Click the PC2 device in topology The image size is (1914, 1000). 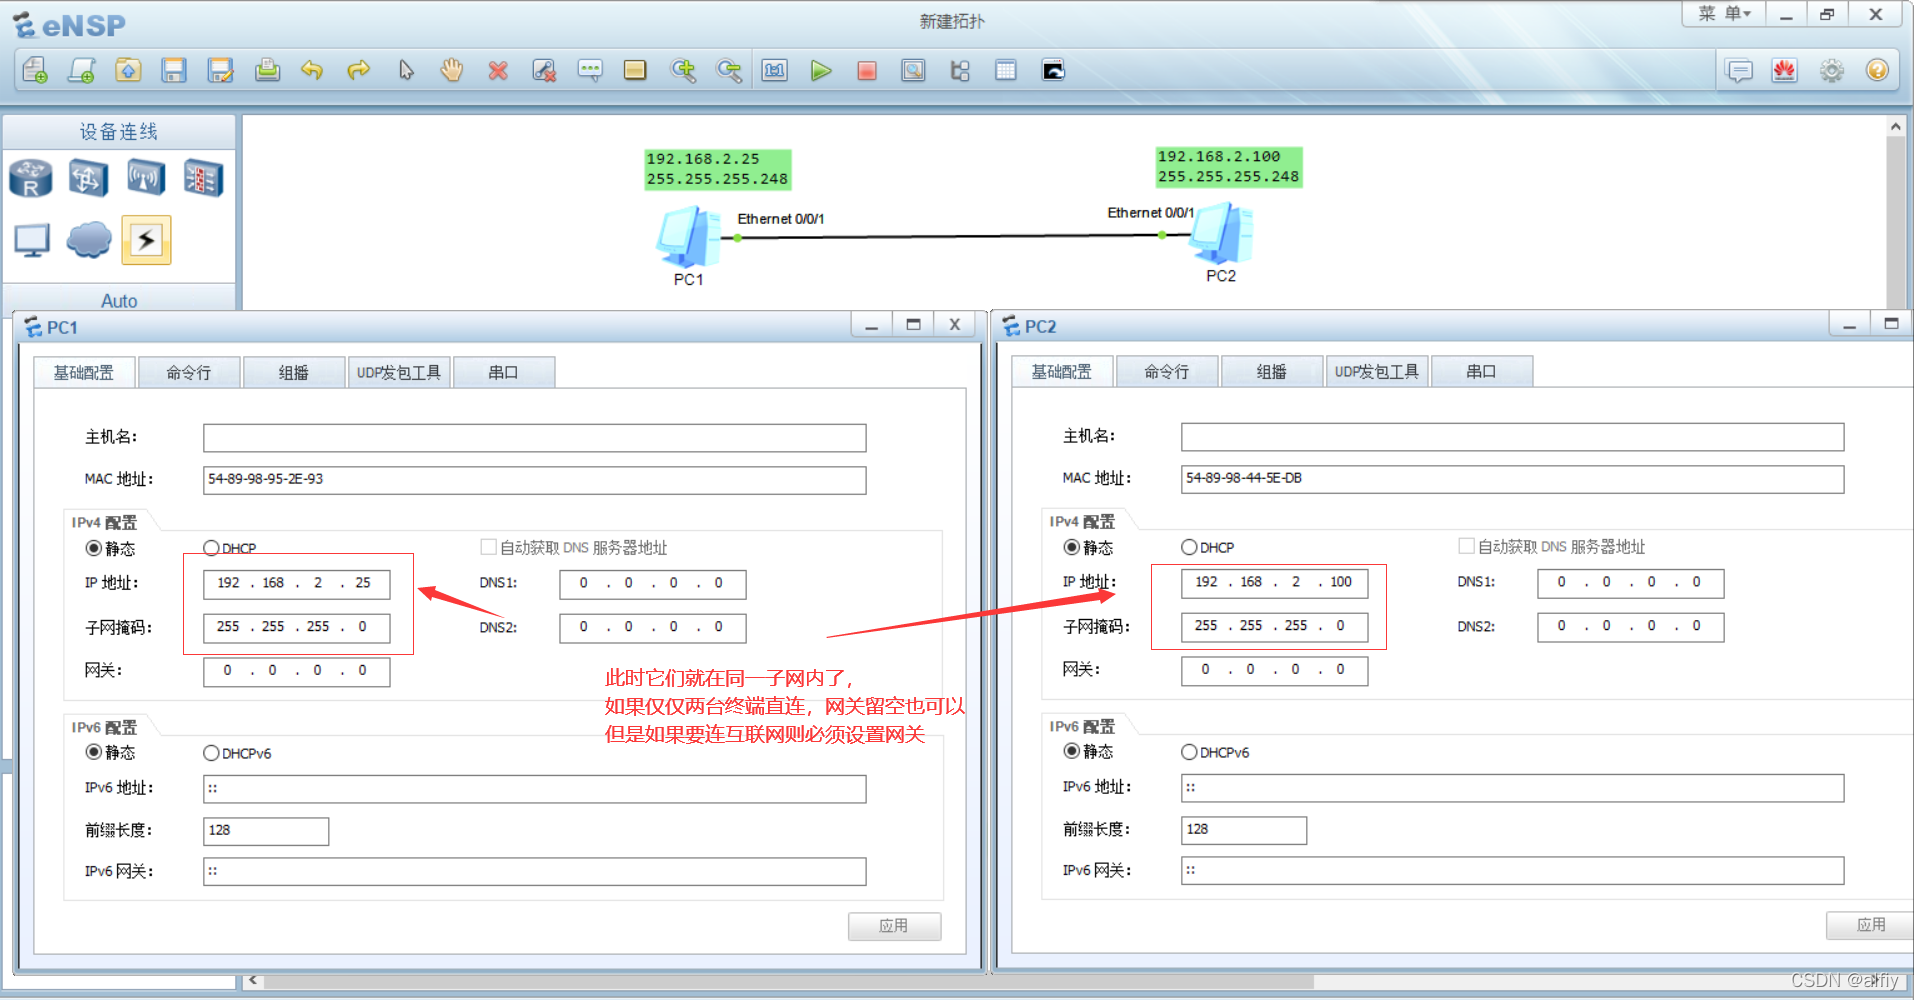[1221, 233]
